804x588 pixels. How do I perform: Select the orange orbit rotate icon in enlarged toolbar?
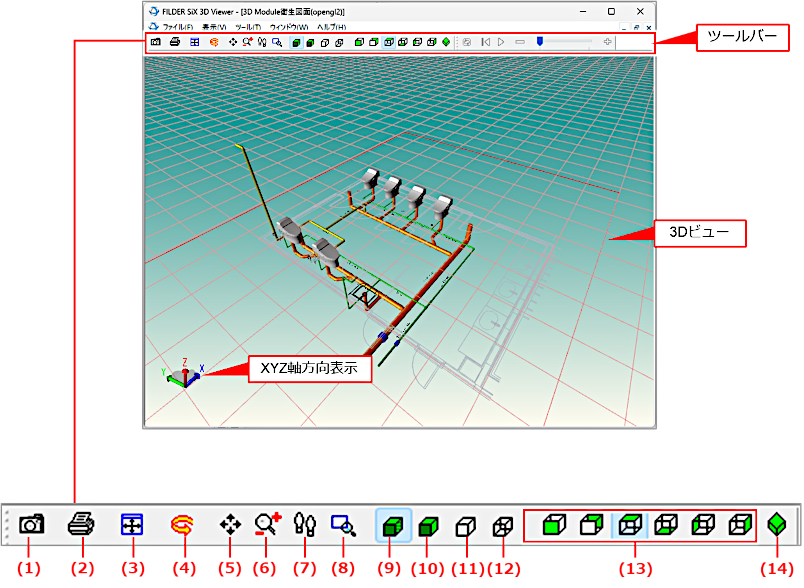[181, 524]
